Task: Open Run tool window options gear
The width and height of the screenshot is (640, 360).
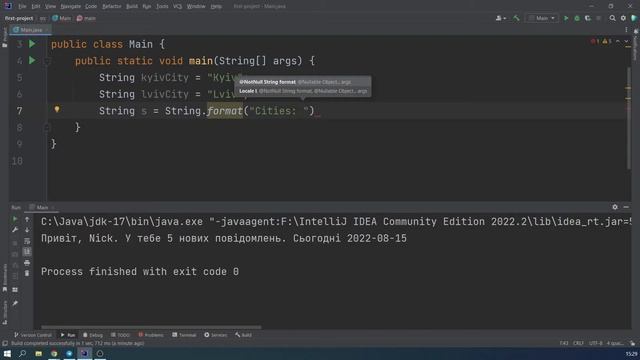Action: 615,207
